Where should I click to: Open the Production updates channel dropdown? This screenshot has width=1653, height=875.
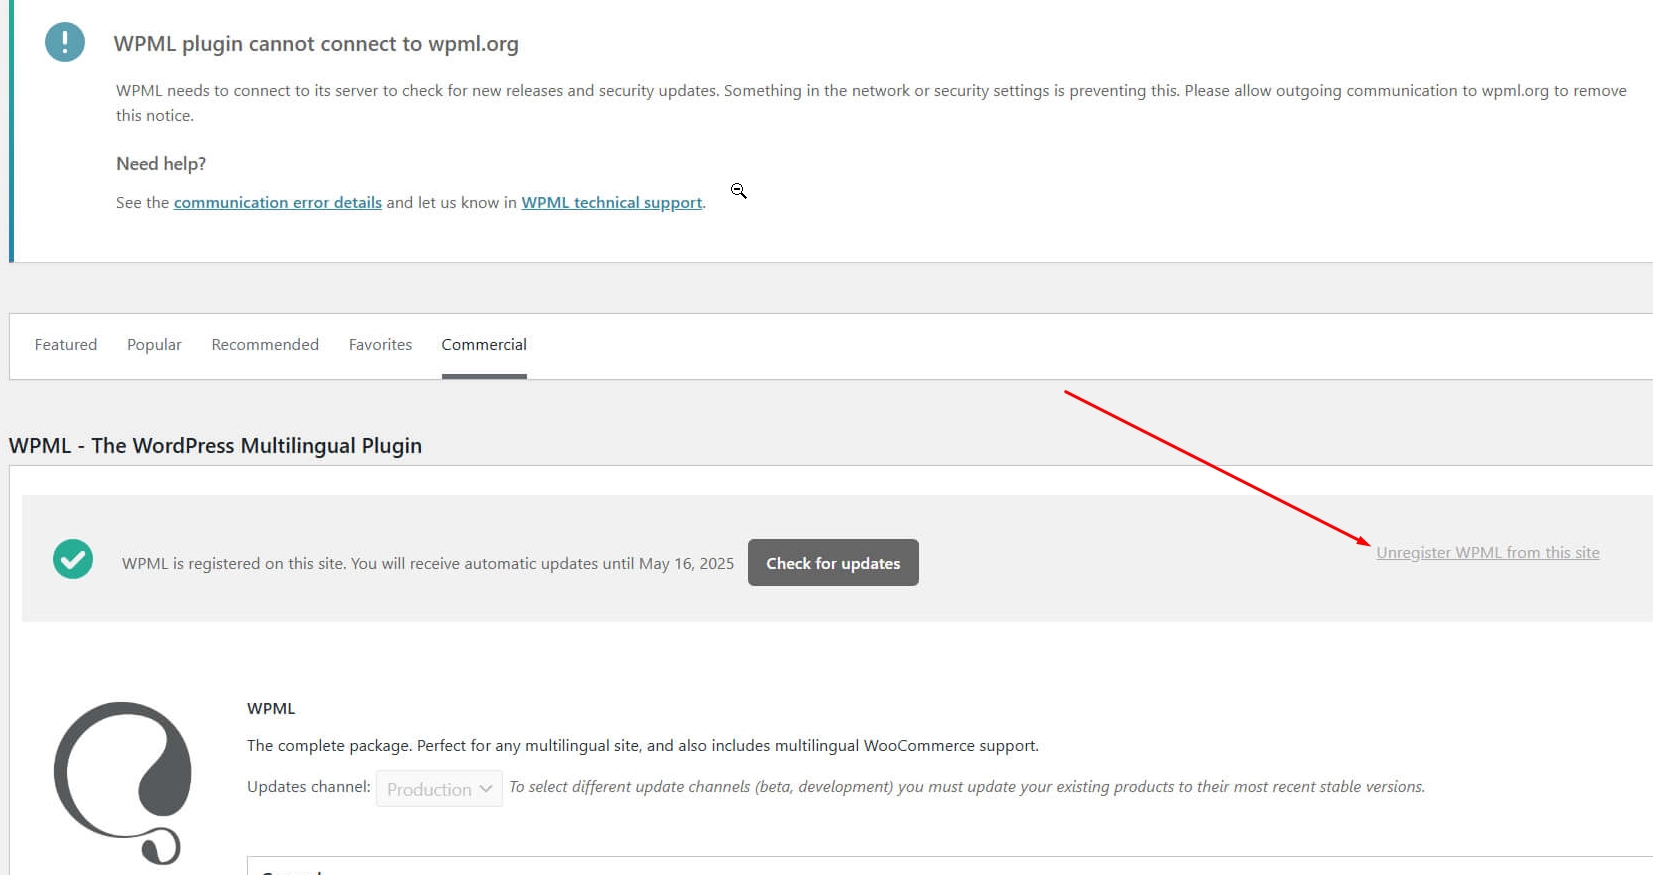439,789
